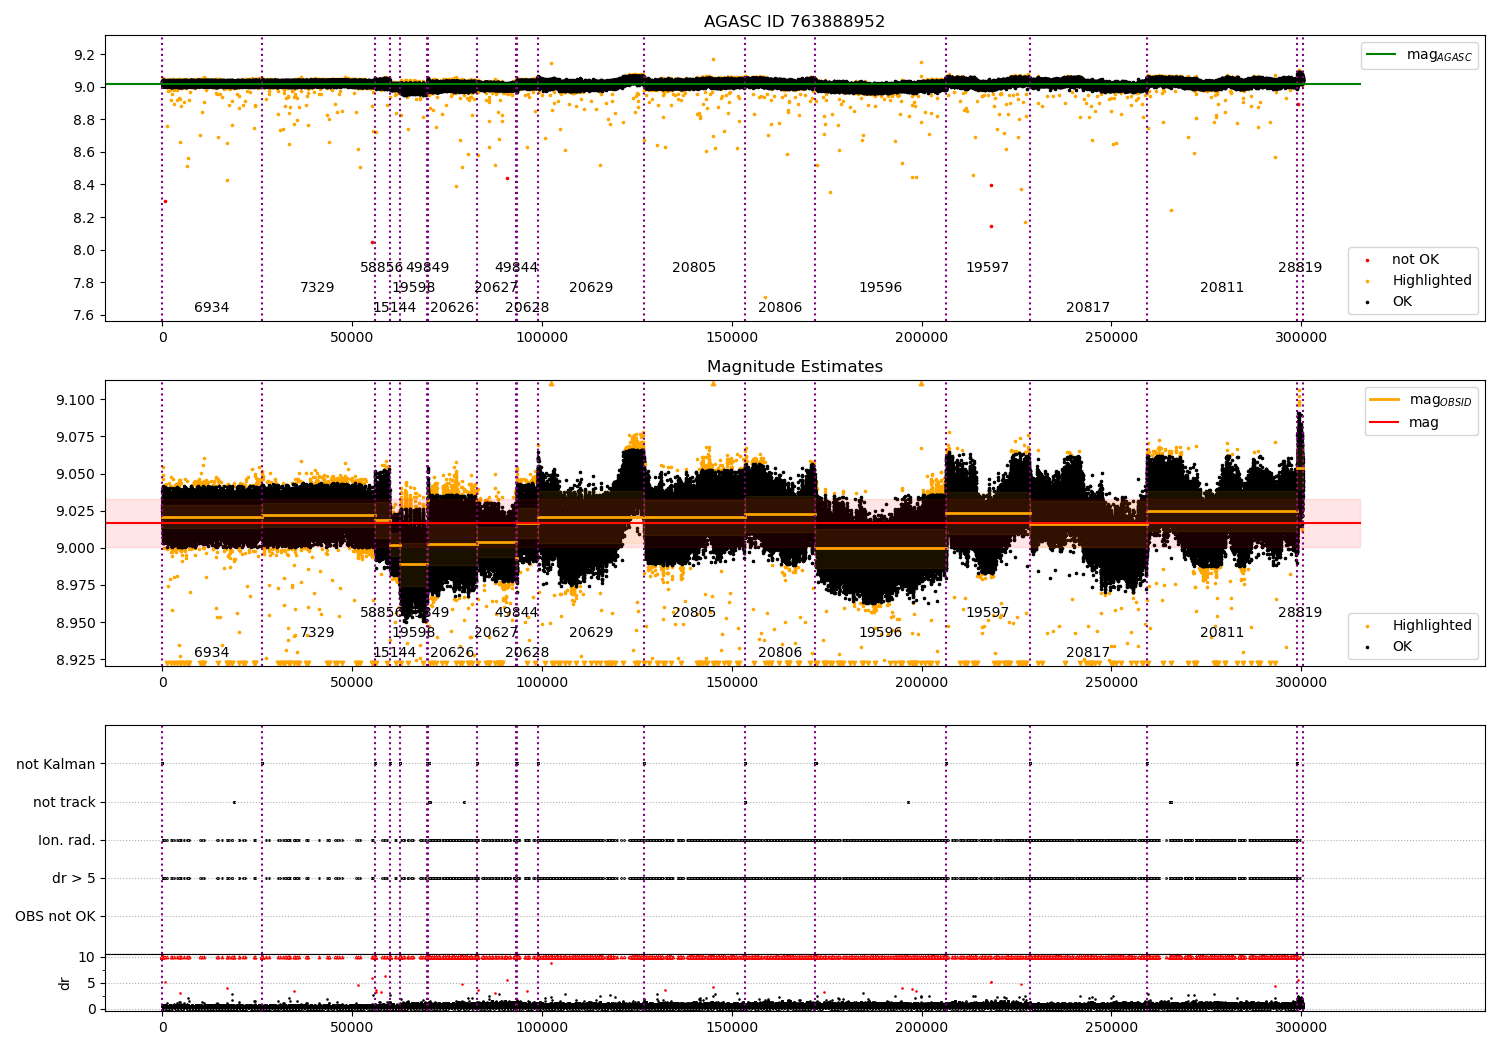Select 'Highlighted' legend entry in middle plot
The image size is (1500, 1050).
(1431, 626)
